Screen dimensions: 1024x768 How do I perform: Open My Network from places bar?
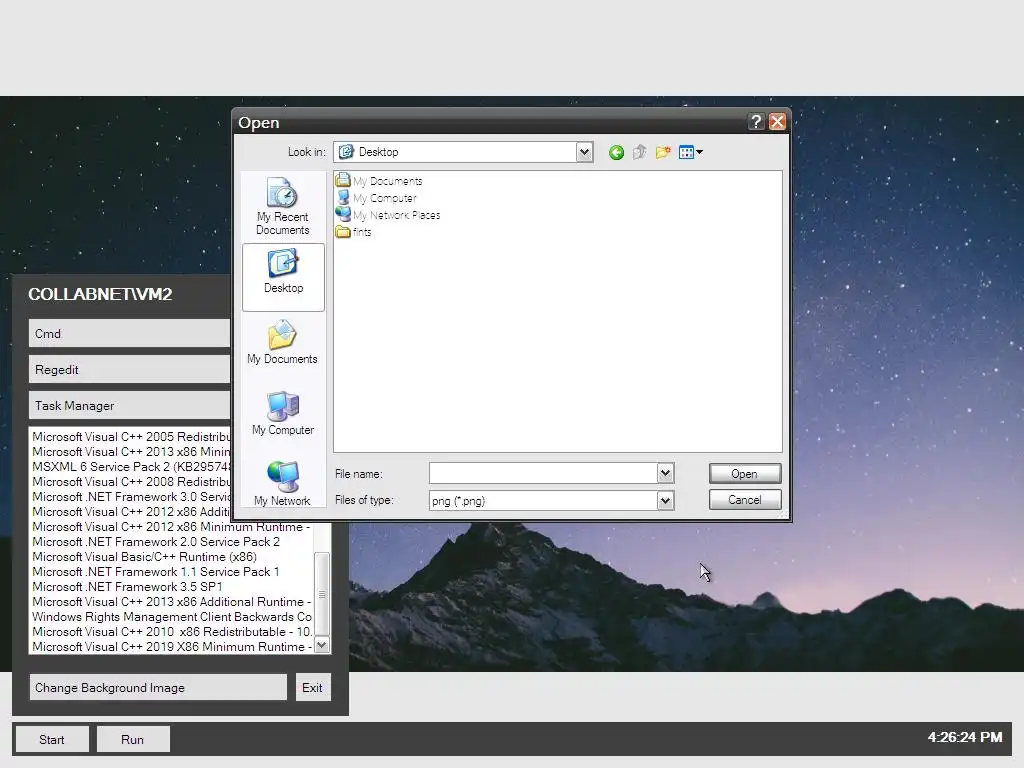click(x=282, y=483)
